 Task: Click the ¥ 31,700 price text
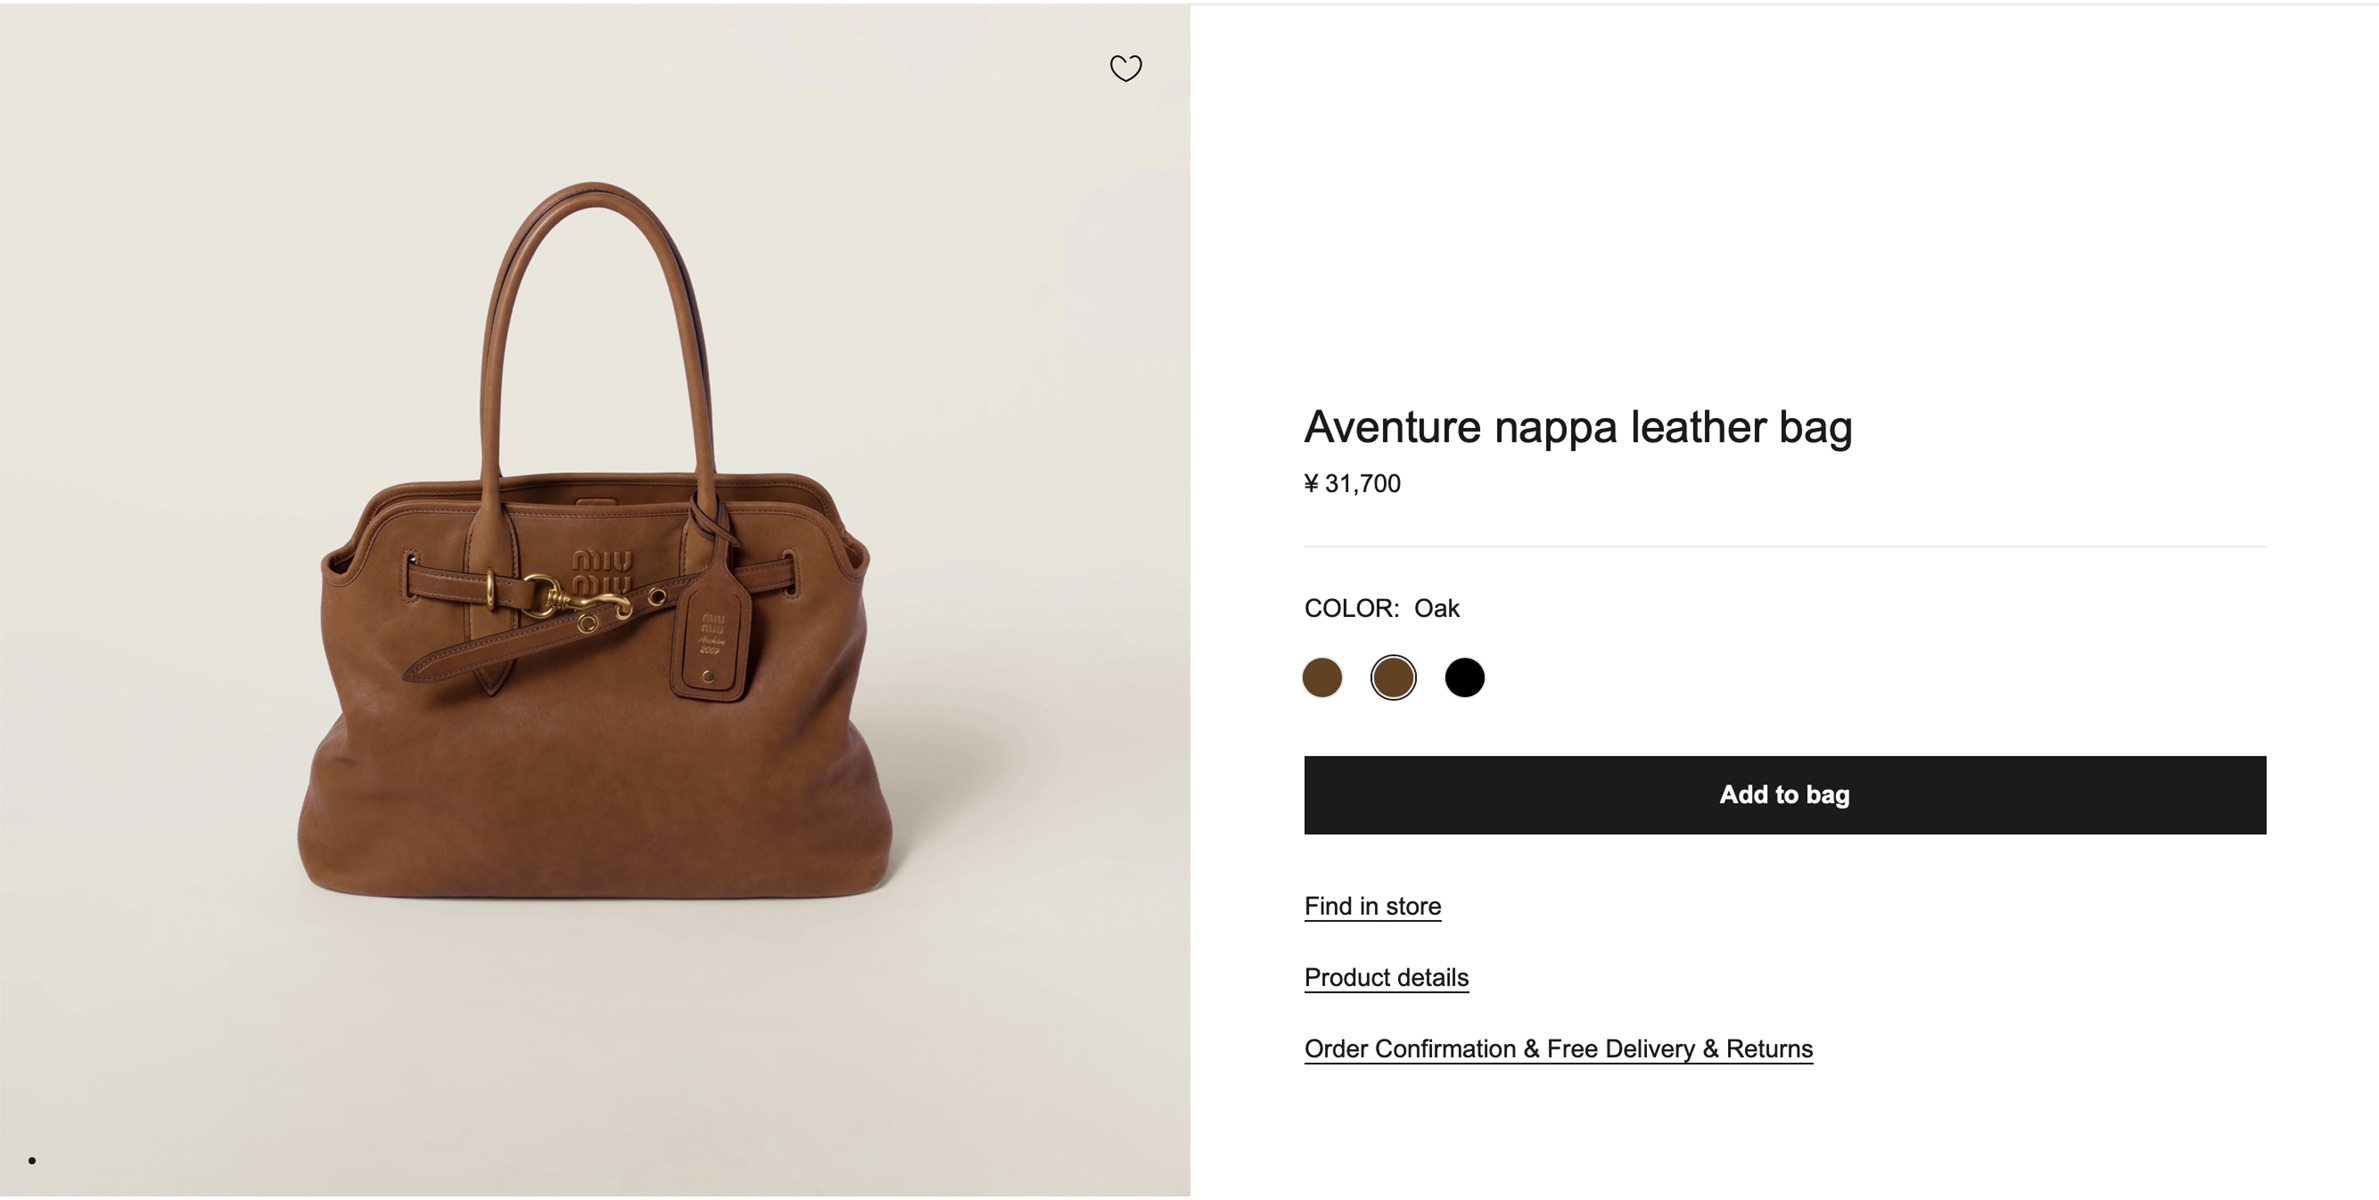point(1352,484)
